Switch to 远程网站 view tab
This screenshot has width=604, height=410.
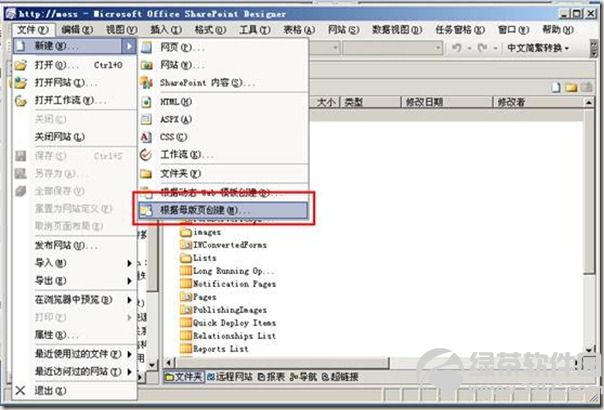[230, 377]
